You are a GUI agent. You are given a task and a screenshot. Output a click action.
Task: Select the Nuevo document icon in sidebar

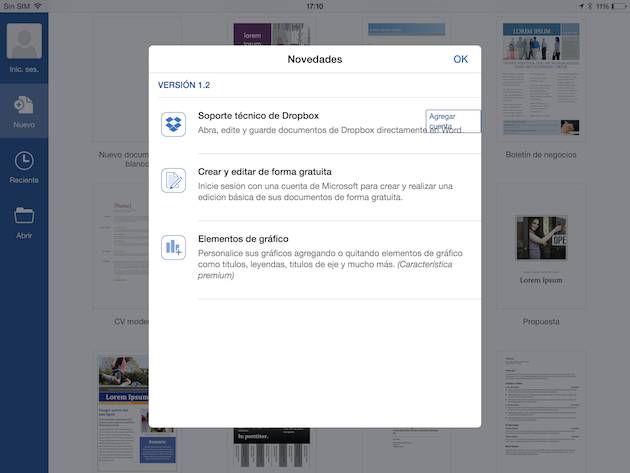point(24,106)
